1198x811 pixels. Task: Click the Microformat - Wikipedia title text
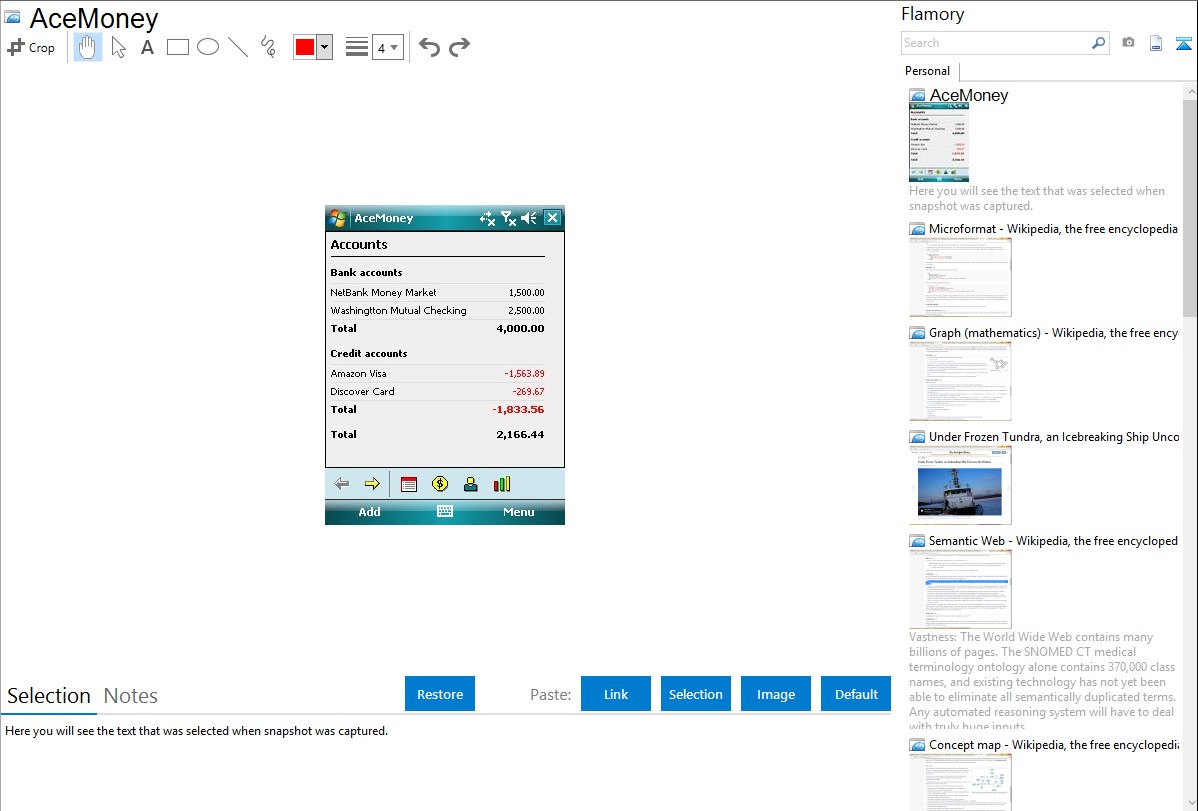click(1053, 229)
